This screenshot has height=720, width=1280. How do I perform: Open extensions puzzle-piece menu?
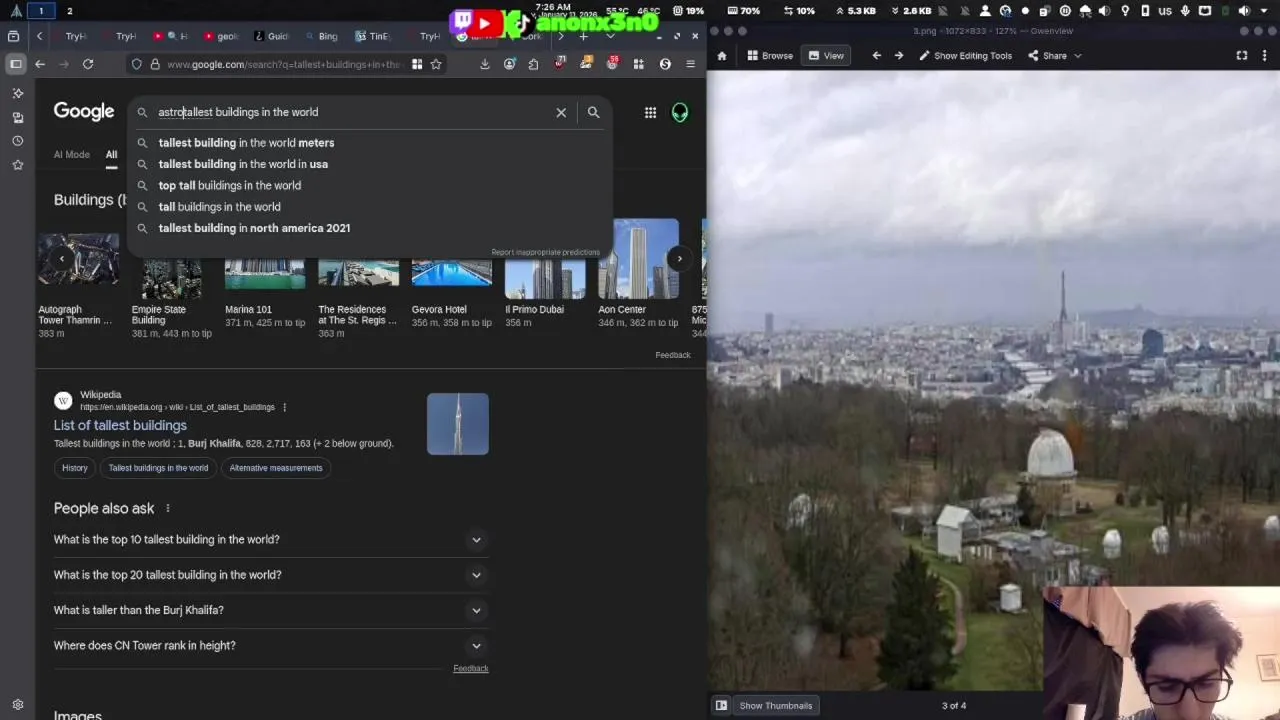(x=533, y=64)
